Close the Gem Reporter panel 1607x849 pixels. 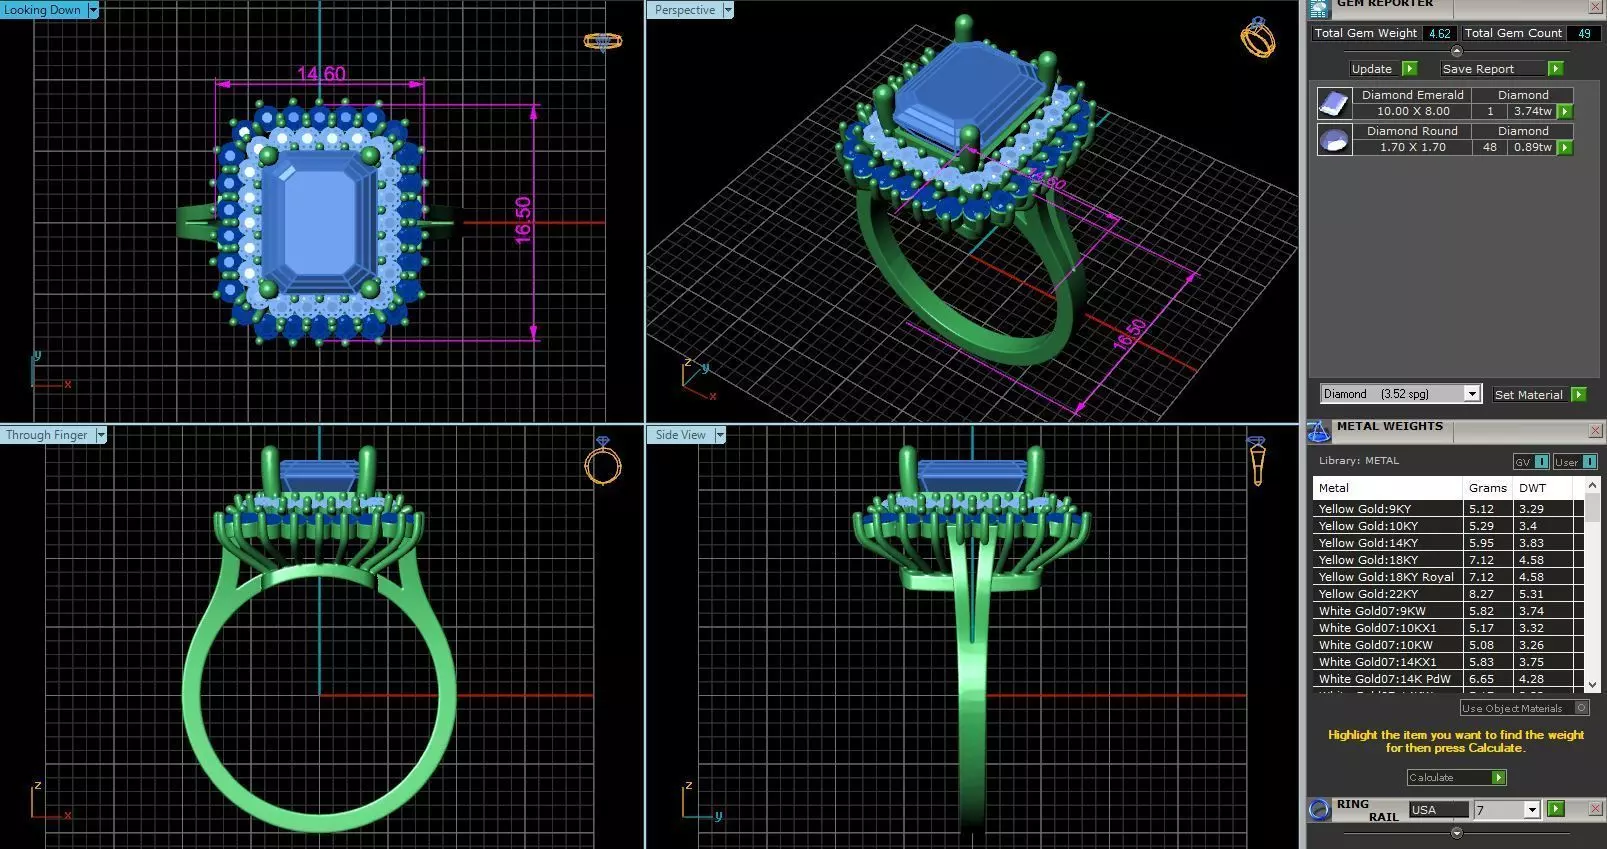1595,7
